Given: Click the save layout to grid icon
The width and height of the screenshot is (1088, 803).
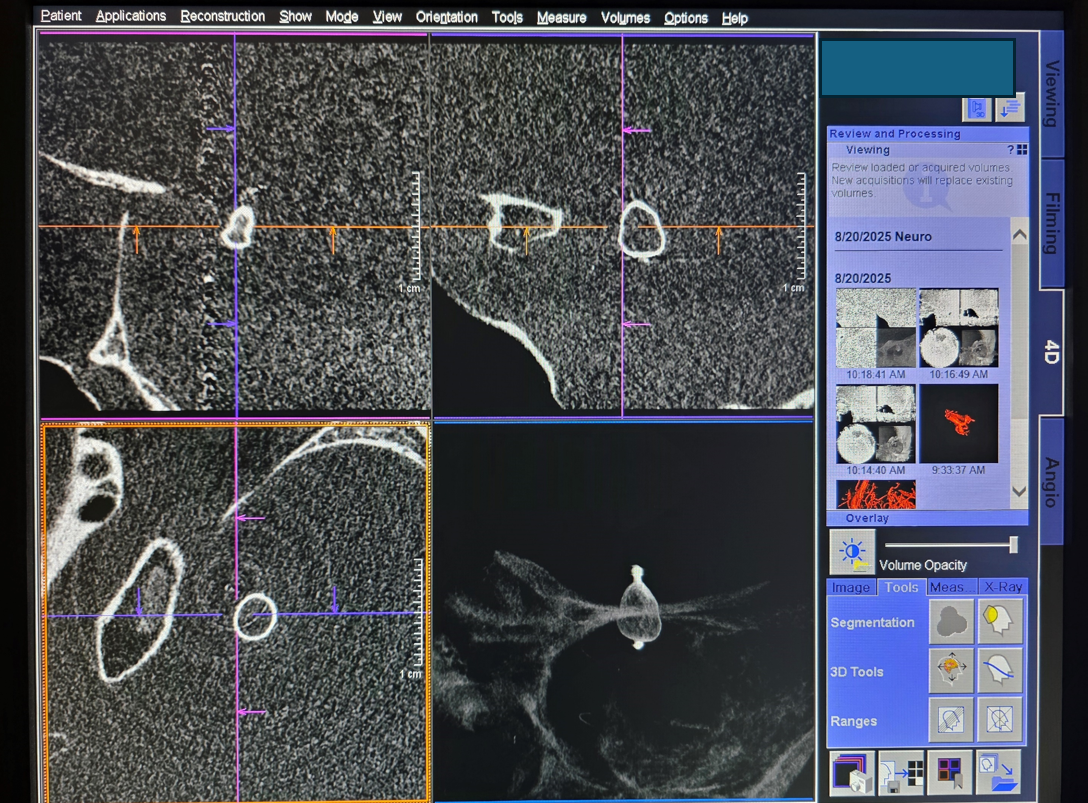Looking at the screenshot, I should (901, 774).
